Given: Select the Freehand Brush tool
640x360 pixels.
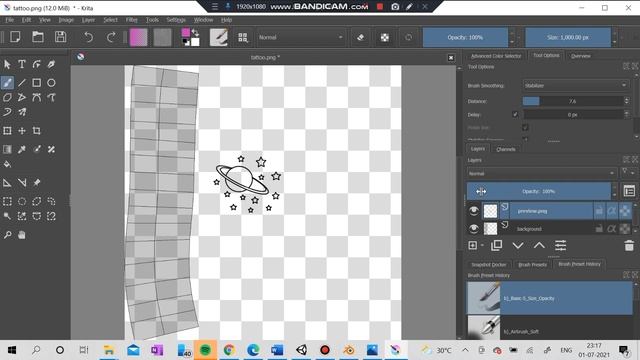Looking at the screenshot, I should pyautogui.click(x=7, y=83).
